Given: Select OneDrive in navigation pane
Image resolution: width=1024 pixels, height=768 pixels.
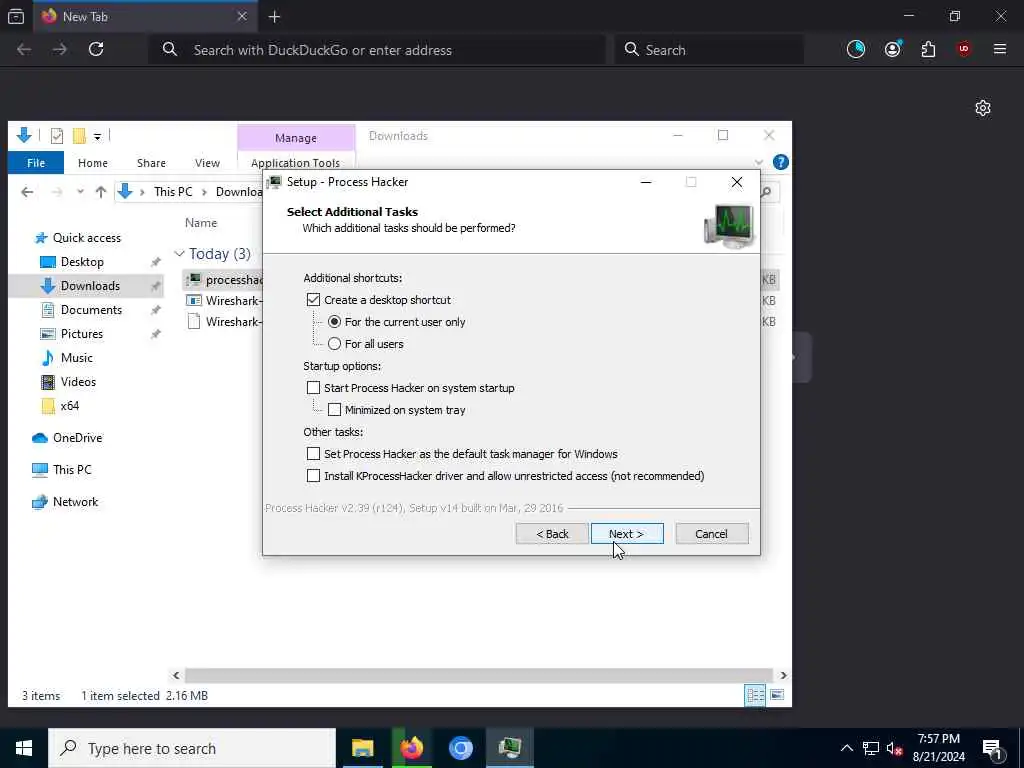Looking at the screenshot, I should point(77,438).
